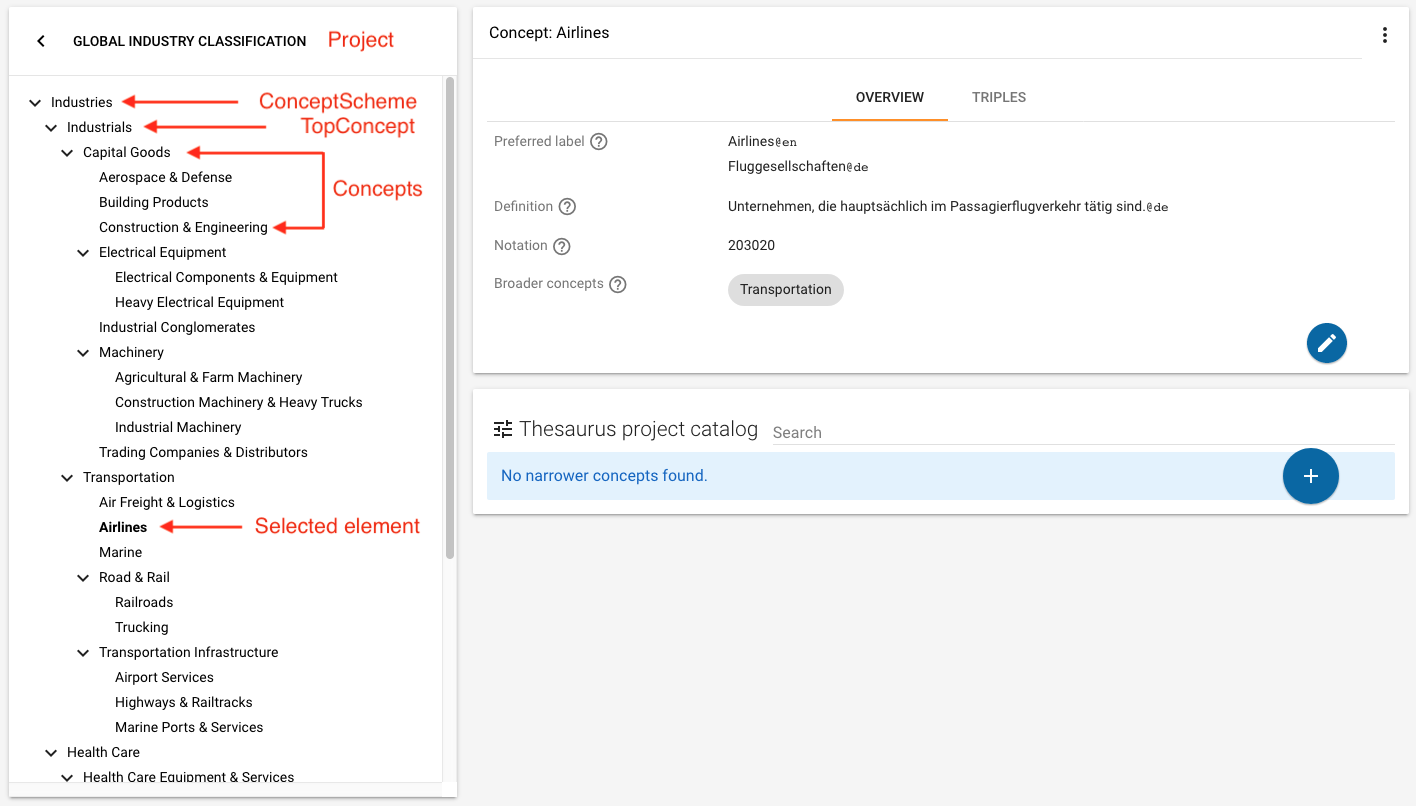Viewport: 1416px width, 806px height.
Task: Open the three-dot more options menu
Action: tap(1384, 35)
